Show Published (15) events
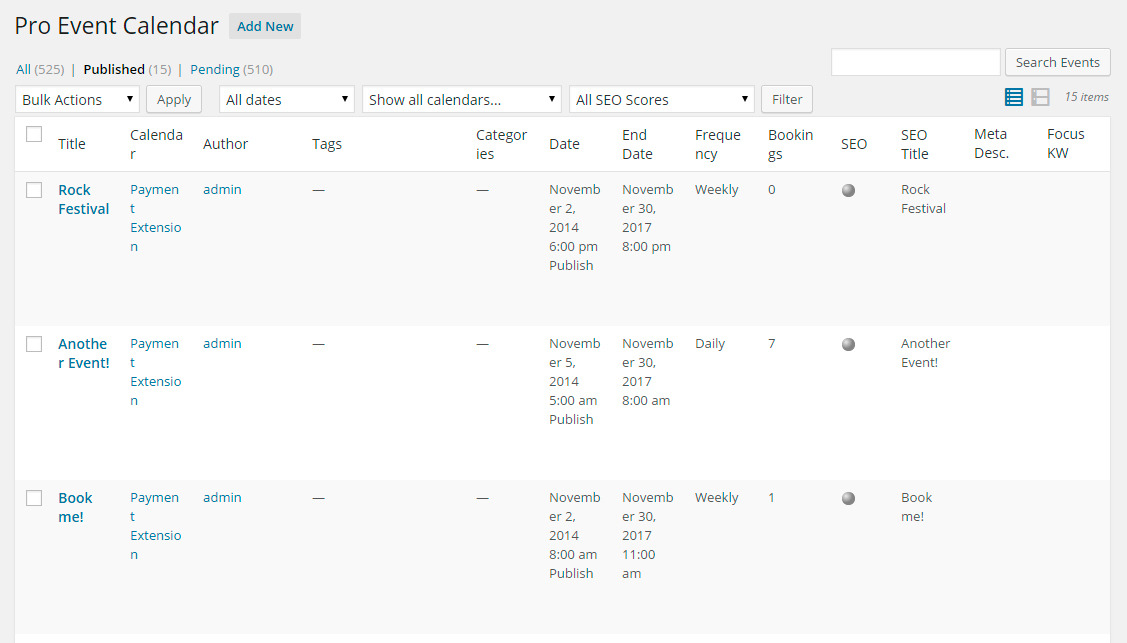 click(x=127, y=70)
